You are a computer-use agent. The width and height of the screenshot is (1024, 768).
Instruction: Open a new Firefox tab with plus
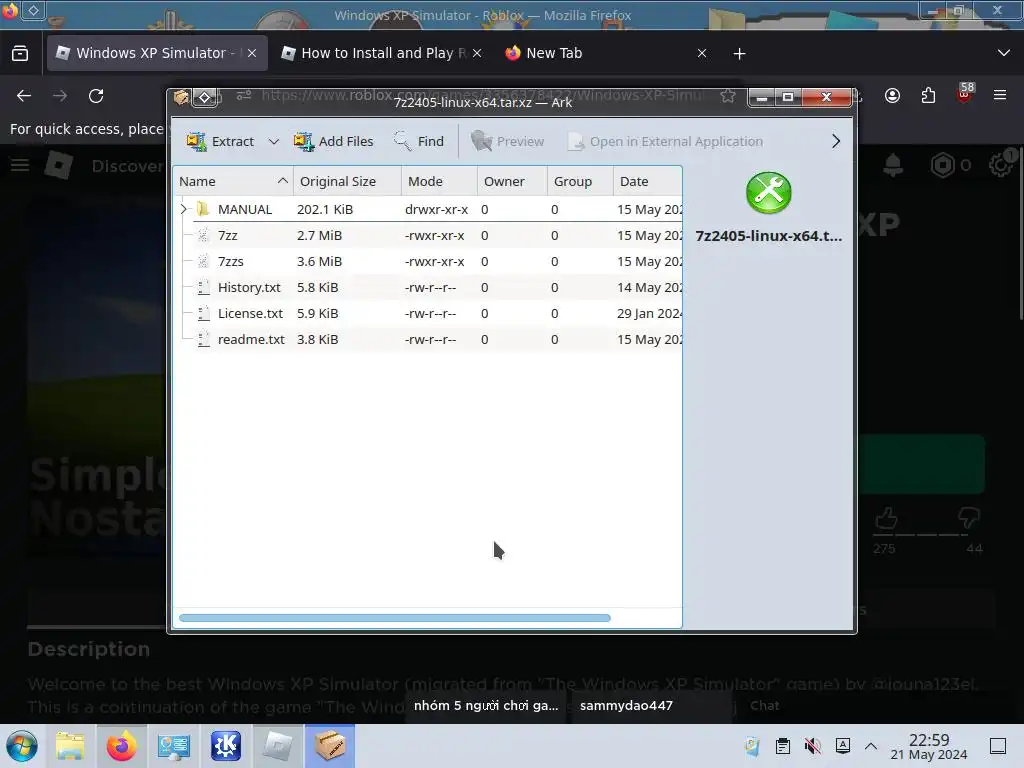[739, 54]
